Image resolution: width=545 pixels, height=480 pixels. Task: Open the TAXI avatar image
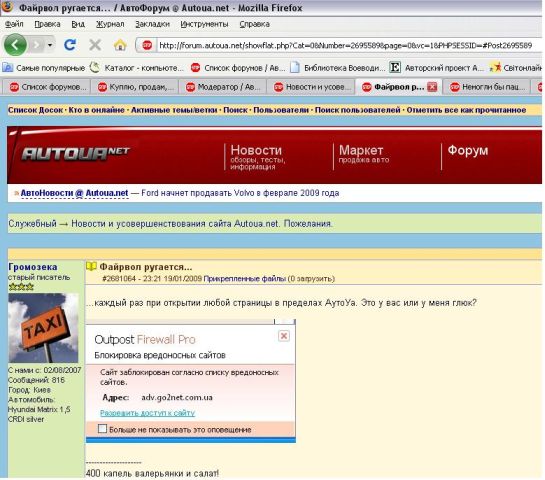click(x=43, y=328)
